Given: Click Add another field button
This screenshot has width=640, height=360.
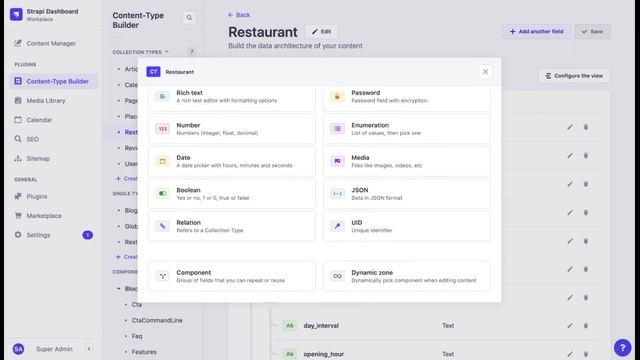Looking at the screenshot, I should (x=536, y=31).
